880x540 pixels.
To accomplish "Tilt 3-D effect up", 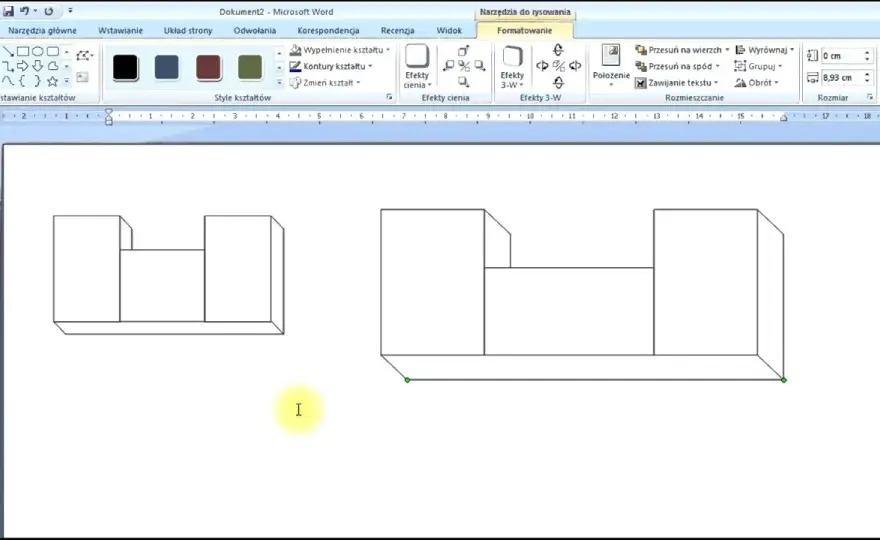I will pyautogui.click(x=558, y=50).
